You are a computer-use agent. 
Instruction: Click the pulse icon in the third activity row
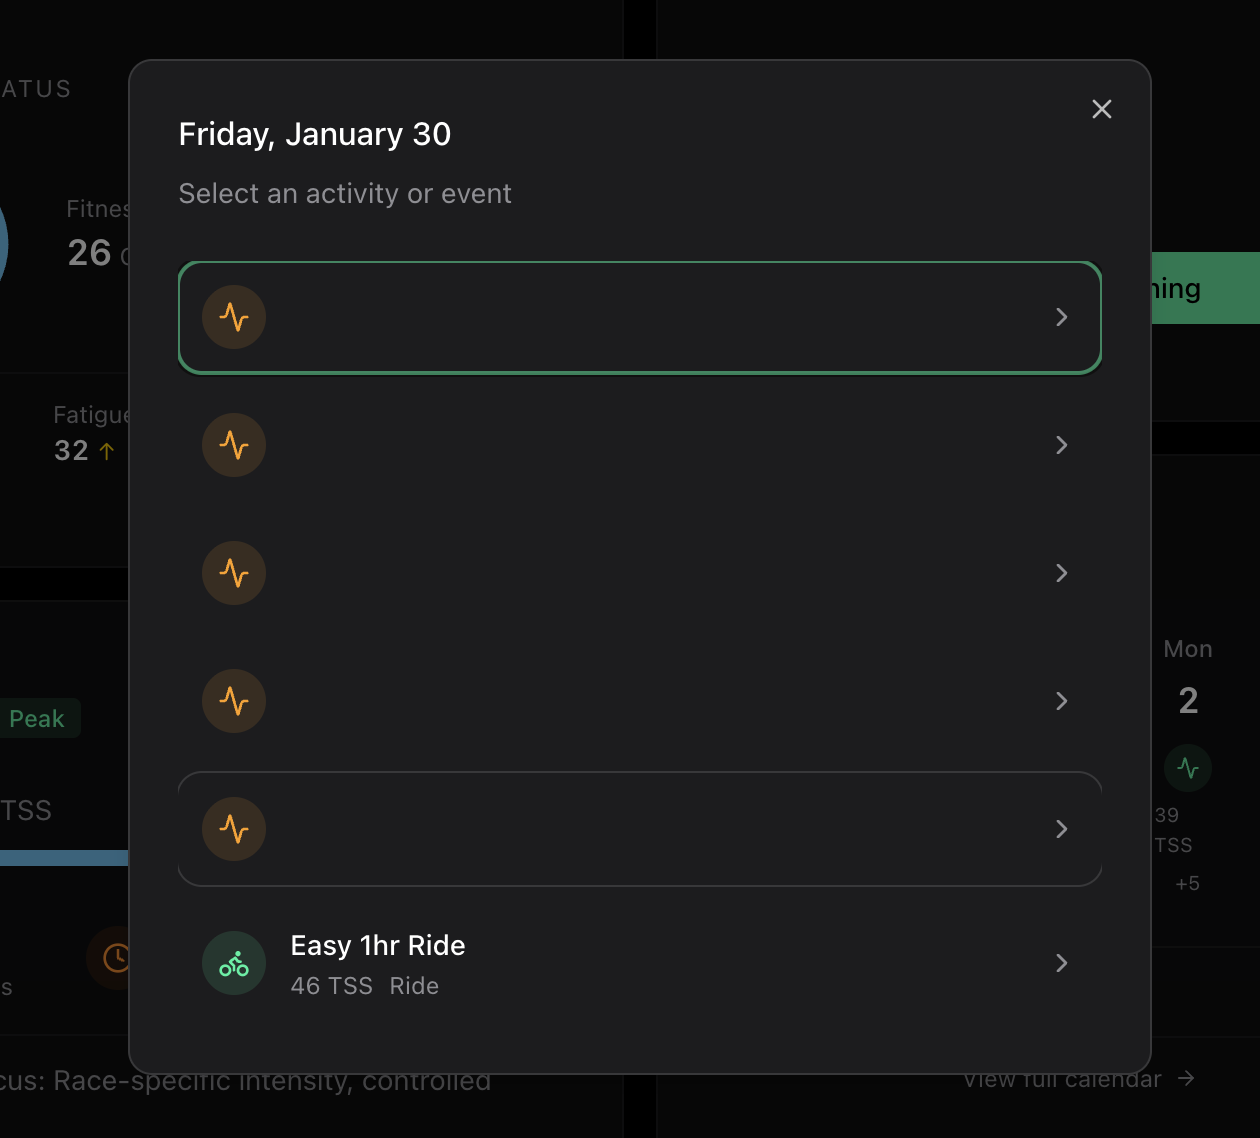(234, 573)
